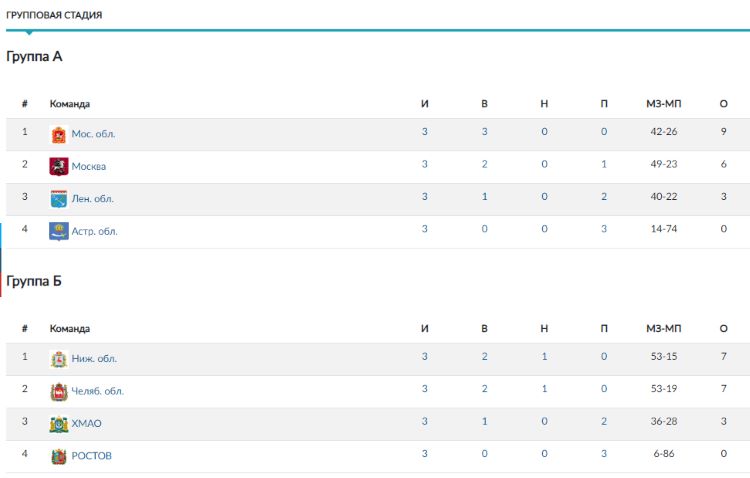The height and width of the screenshot is (478, 750).
Task: Click the Astrakhan Oblast crest icon
Action: point(58,231)
